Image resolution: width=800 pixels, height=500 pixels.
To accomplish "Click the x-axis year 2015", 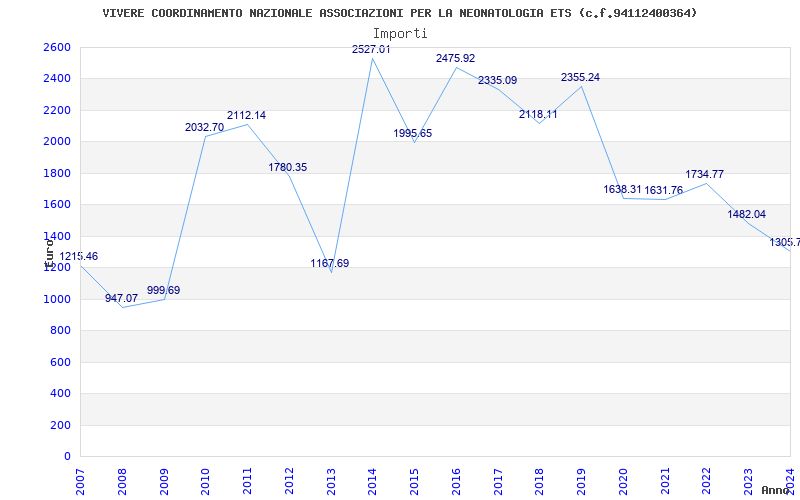I will (x=414, y=481).
